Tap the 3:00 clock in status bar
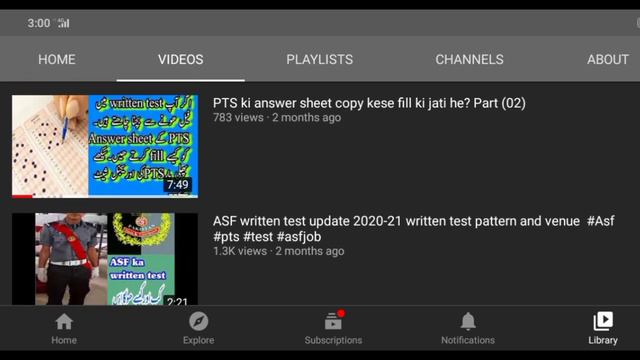Viewport: 640px width, 360px height. coord(39,23)
